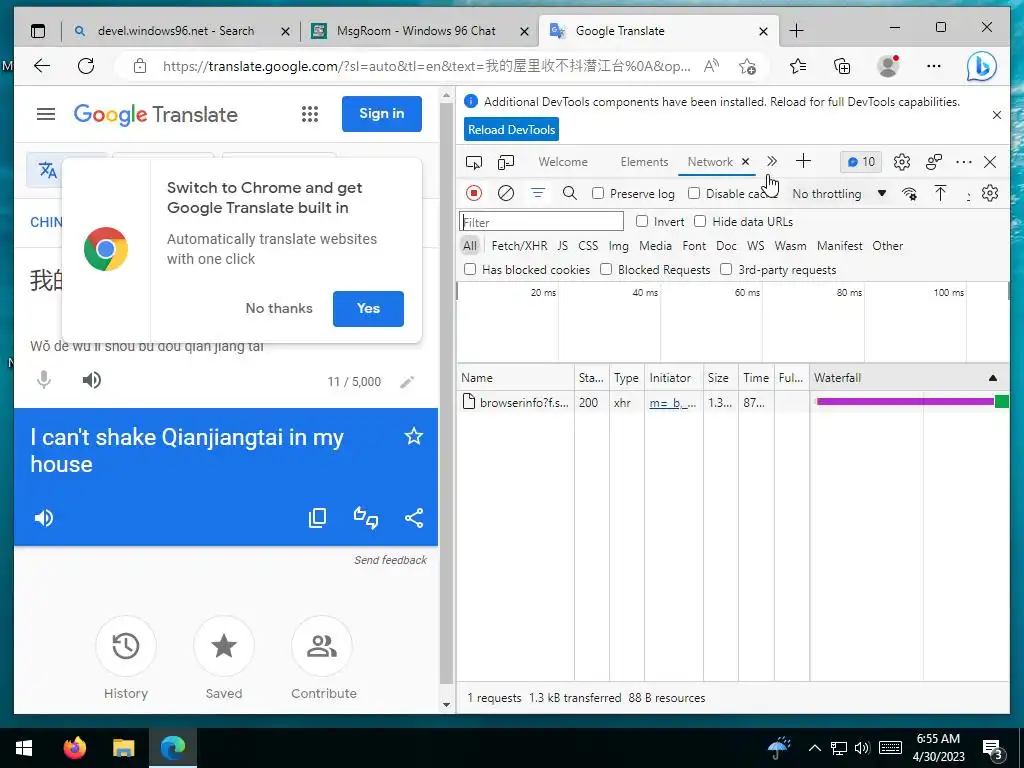This screenshot has width=1024, height=768.
Task: Open Saved translations
Action: (x=224, y=646)
